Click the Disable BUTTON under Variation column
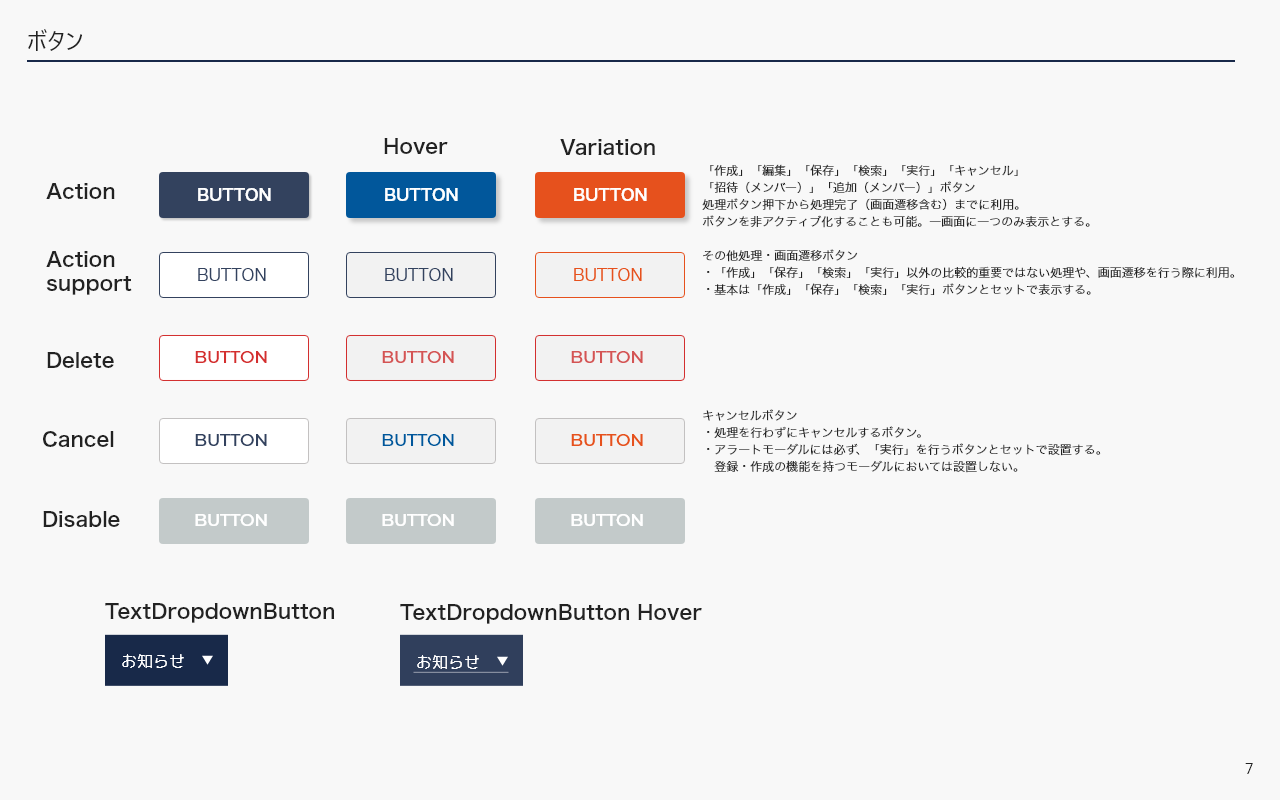 click(610, 521)
